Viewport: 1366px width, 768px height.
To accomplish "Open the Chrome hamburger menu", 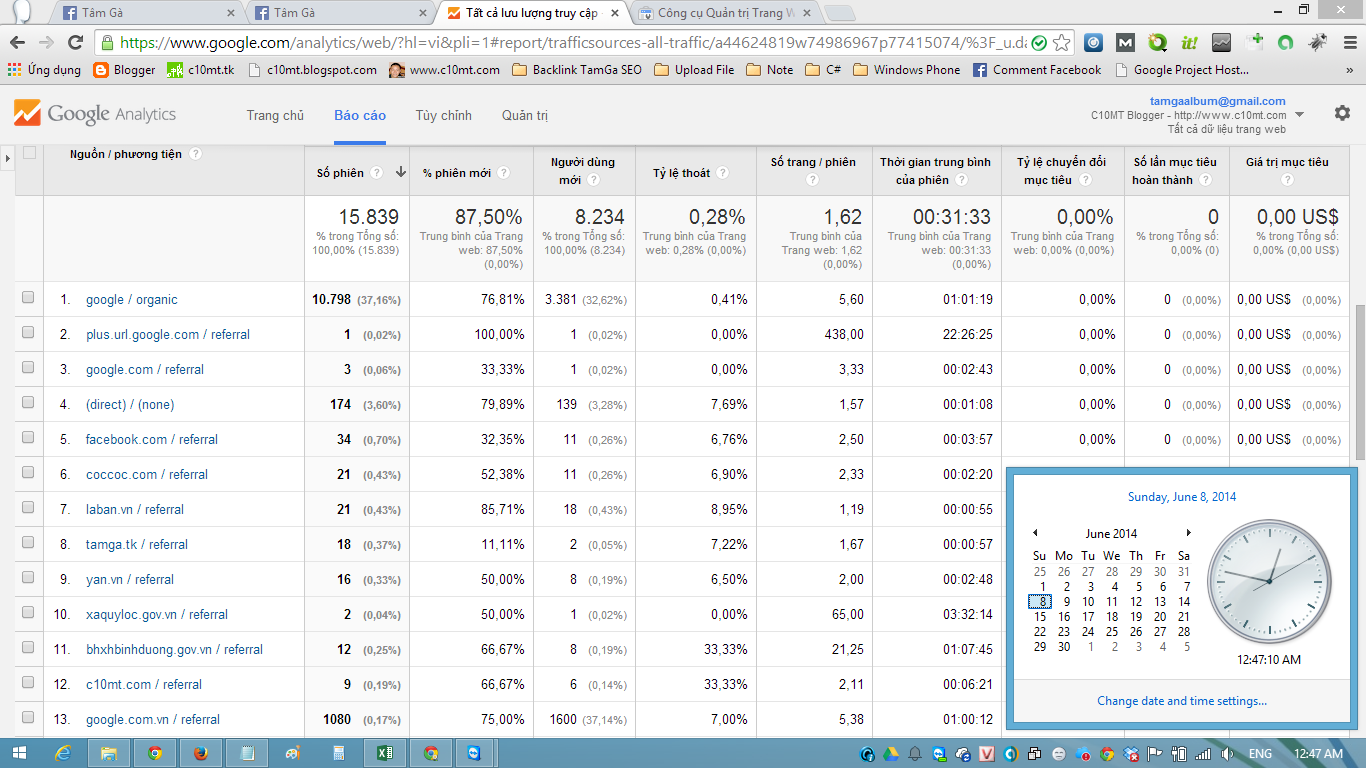I will click(1348, 43).
